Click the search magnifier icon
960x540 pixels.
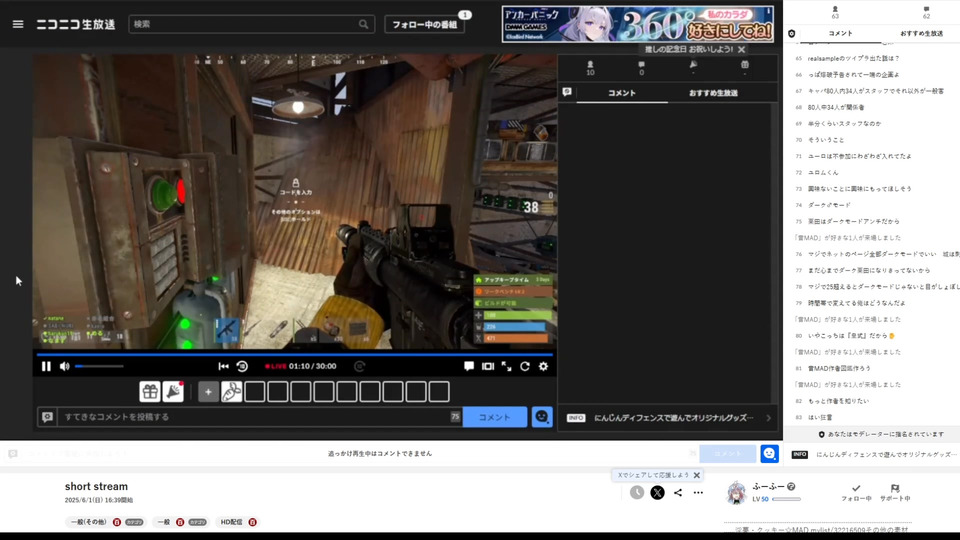point(364,24)
